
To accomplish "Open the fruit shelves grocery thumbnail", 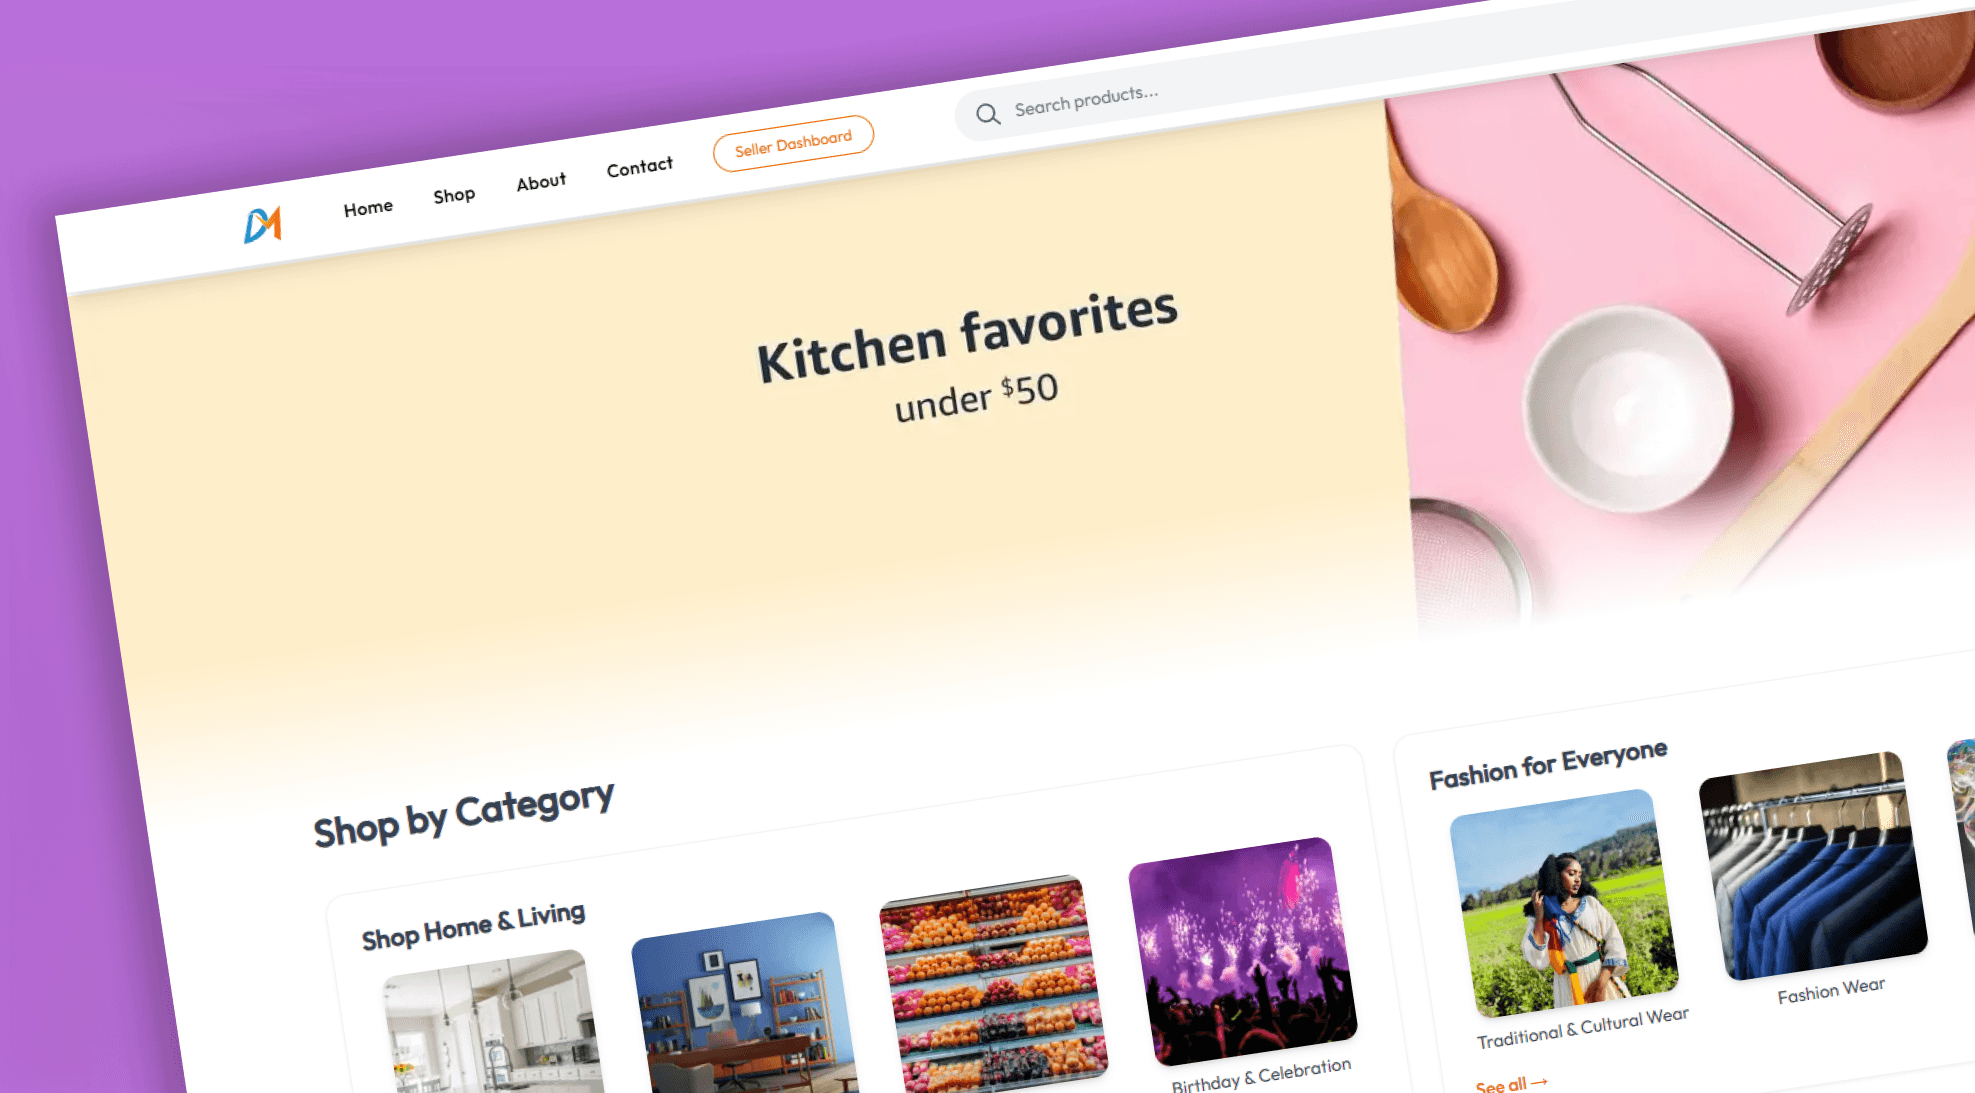I will click(992, 985).
